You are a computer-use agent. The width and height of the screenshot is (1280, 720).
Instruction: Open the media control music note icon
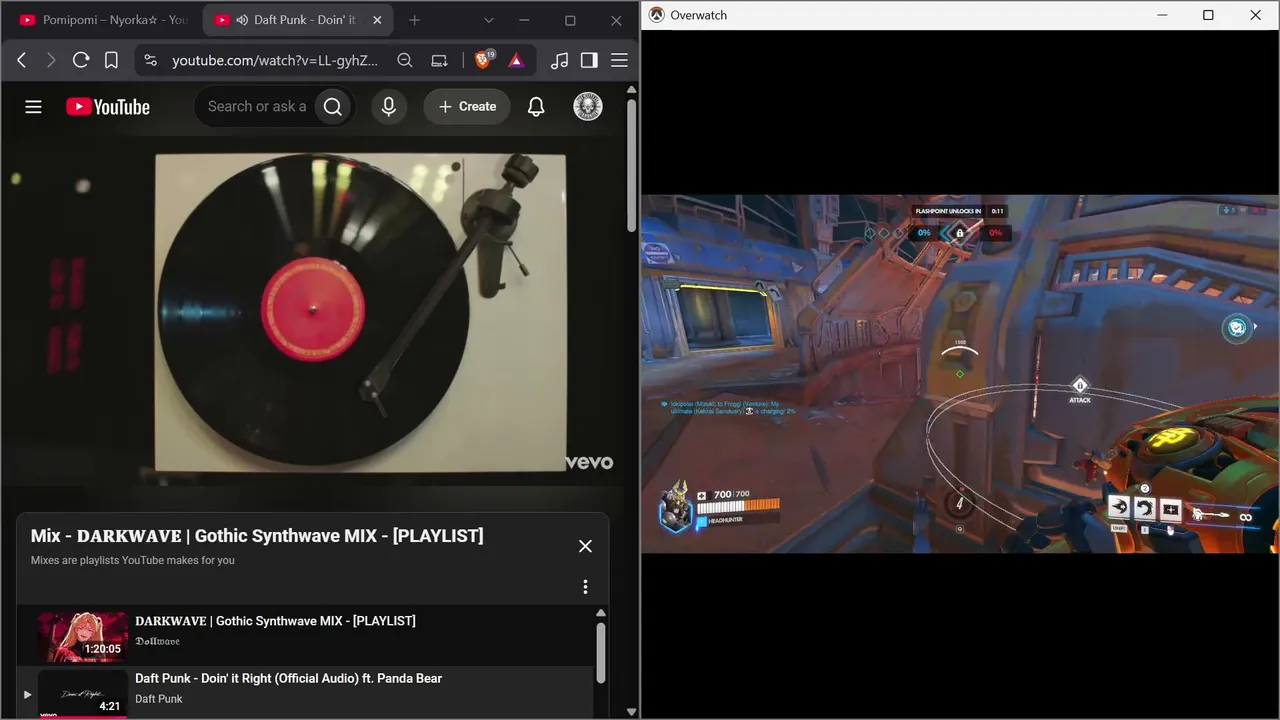pos(560,60)
